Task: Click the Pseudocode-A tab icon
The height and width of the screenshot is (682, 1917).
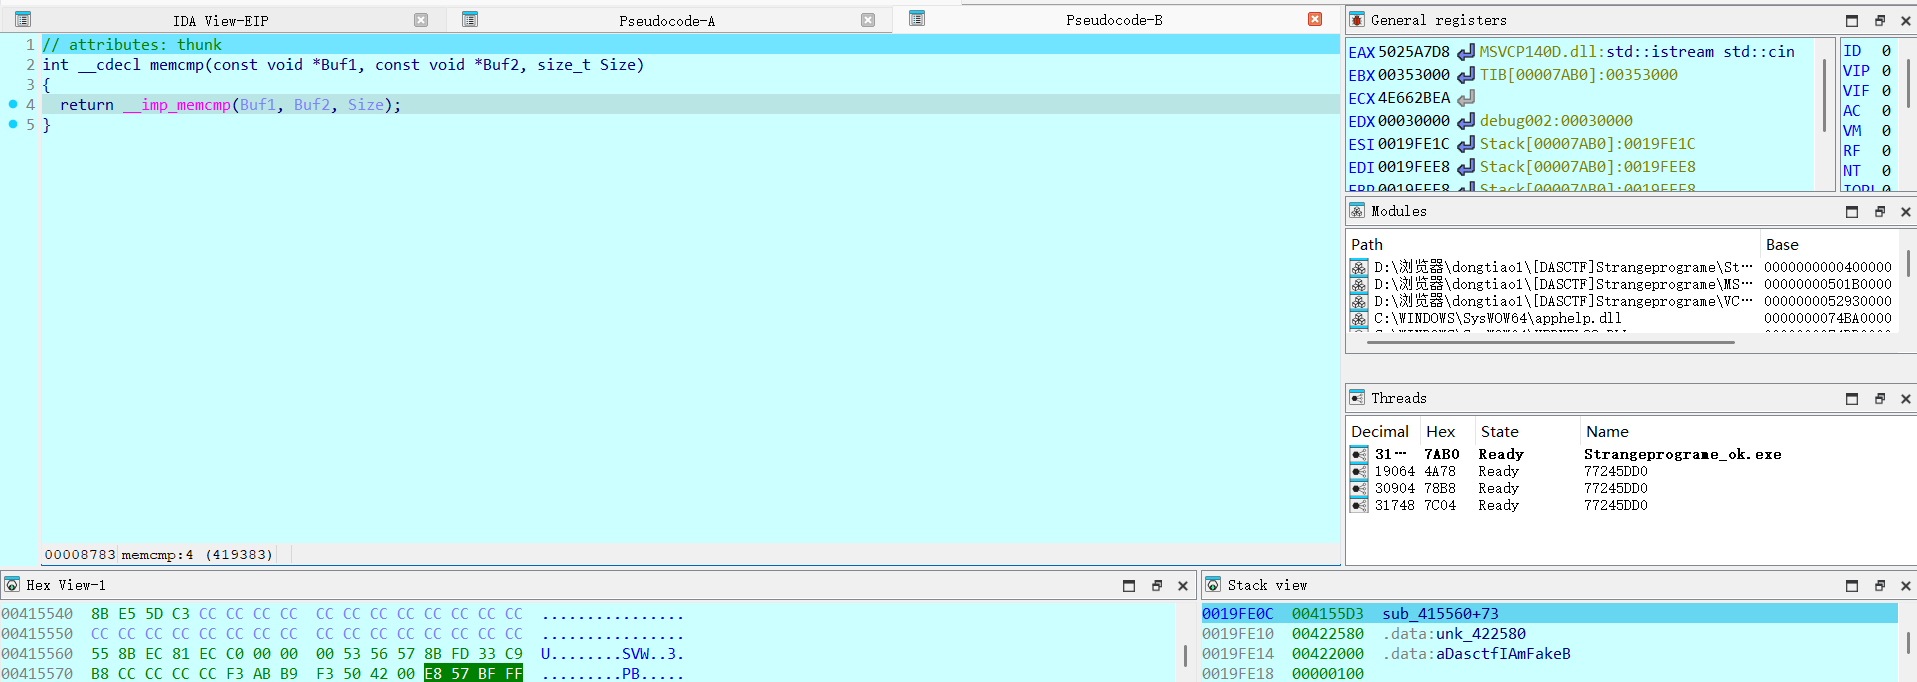Action: [470, 19]
